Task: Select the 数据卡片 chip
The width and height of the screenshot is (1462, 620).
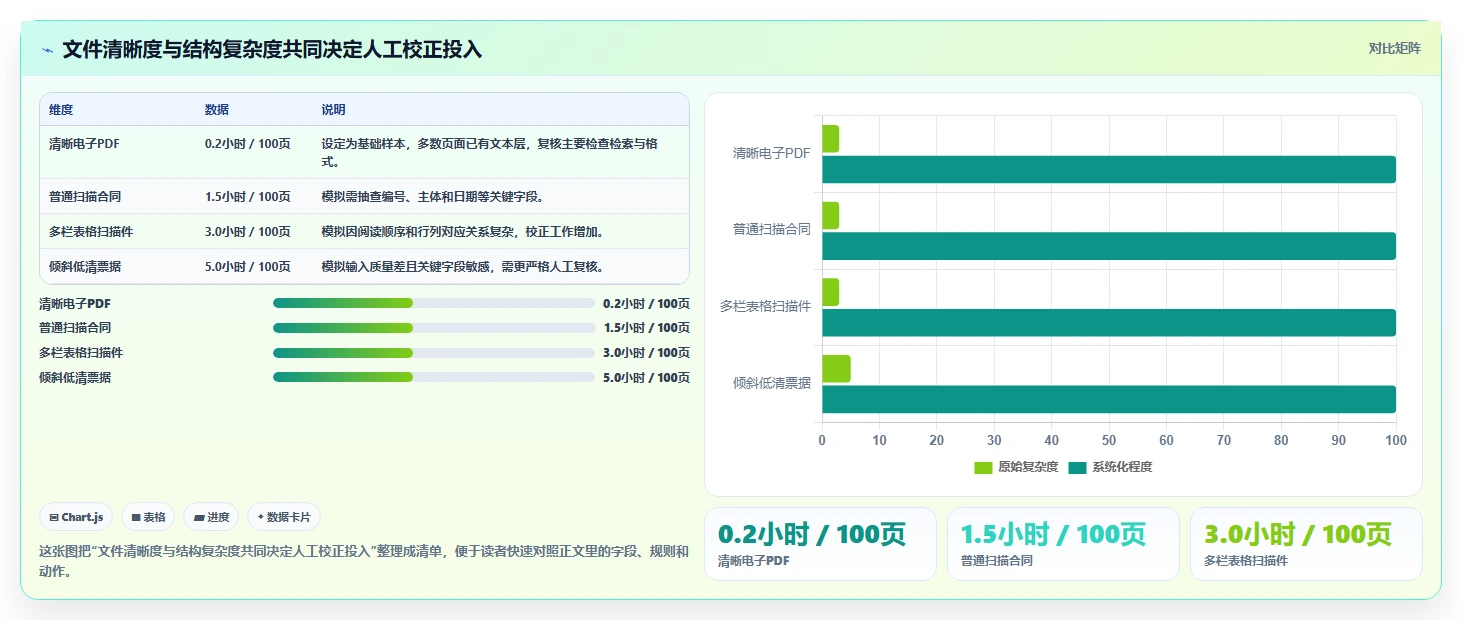Action: point(284,517)
